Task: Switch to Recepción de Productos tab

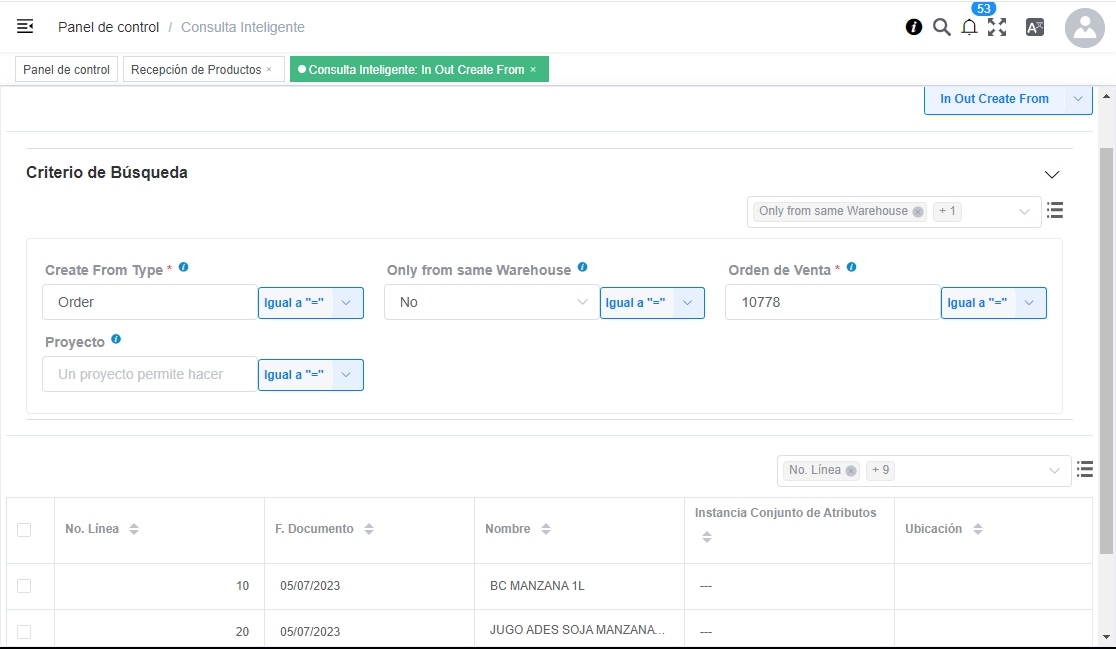Action: (196, 70)
